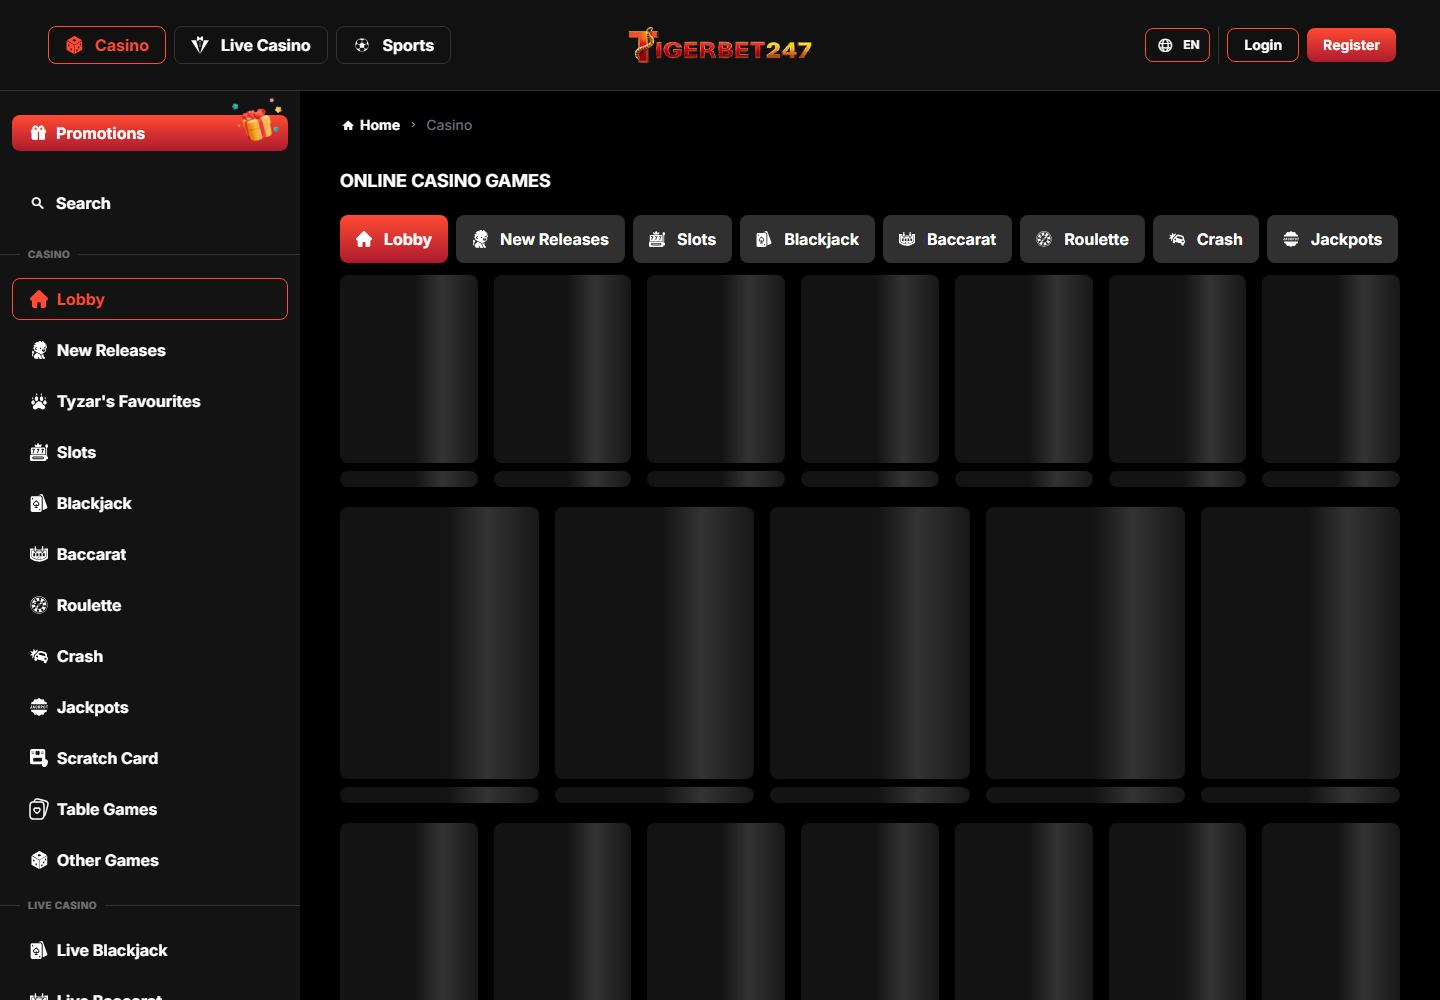The height and width of the screenshot is (1000, 1440).
Task: Switch to the Crash category tab
Action: 1205,239
